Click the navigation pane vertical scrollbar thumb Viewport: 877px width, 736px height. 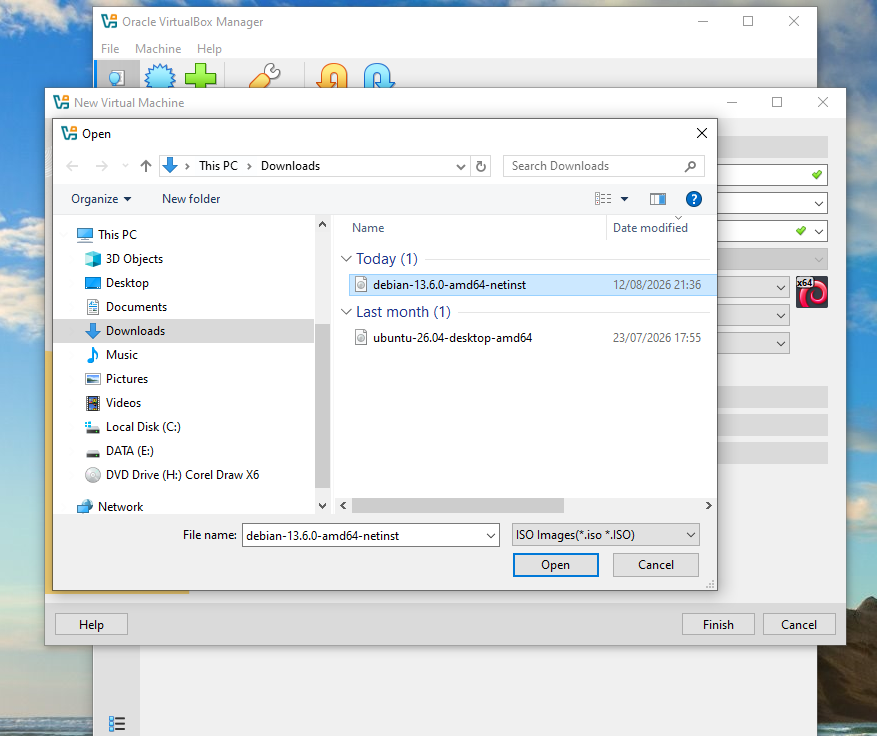coord(322,406)
